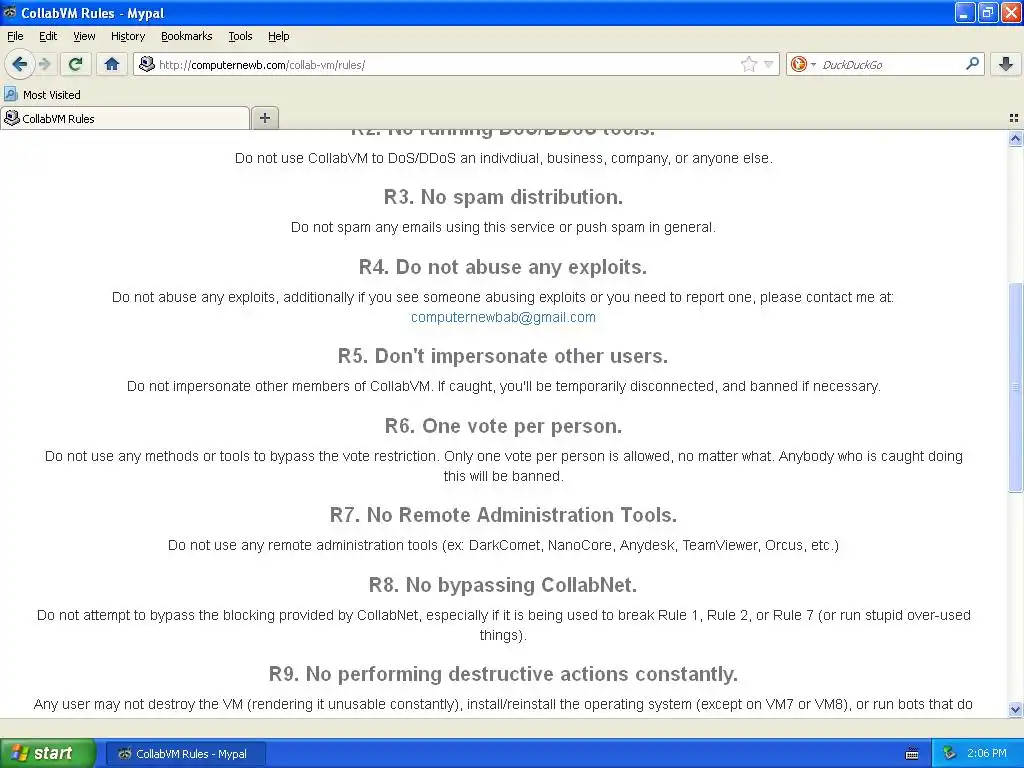1024x768 pixels.
Task: Click the R8. No bypassing CollabNet heading
Action: pyautogui.click(x=503, y=584)
